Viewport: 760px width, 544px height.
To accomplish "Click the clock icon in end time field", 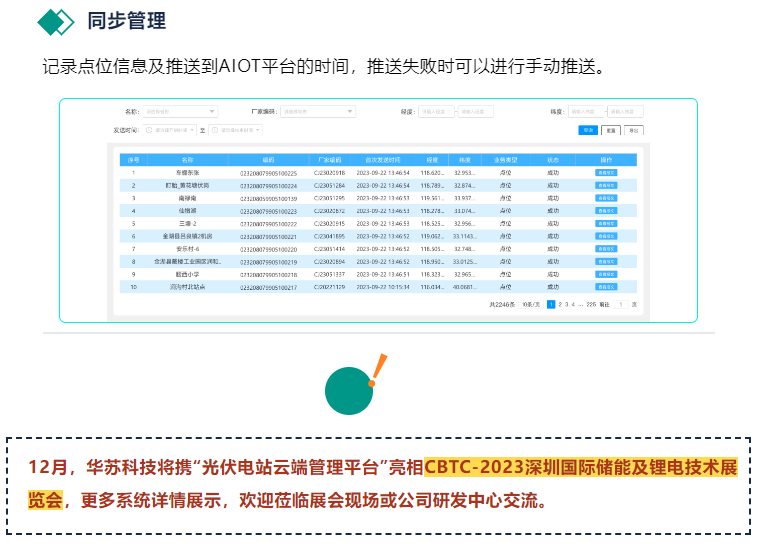I will point(214,130).
